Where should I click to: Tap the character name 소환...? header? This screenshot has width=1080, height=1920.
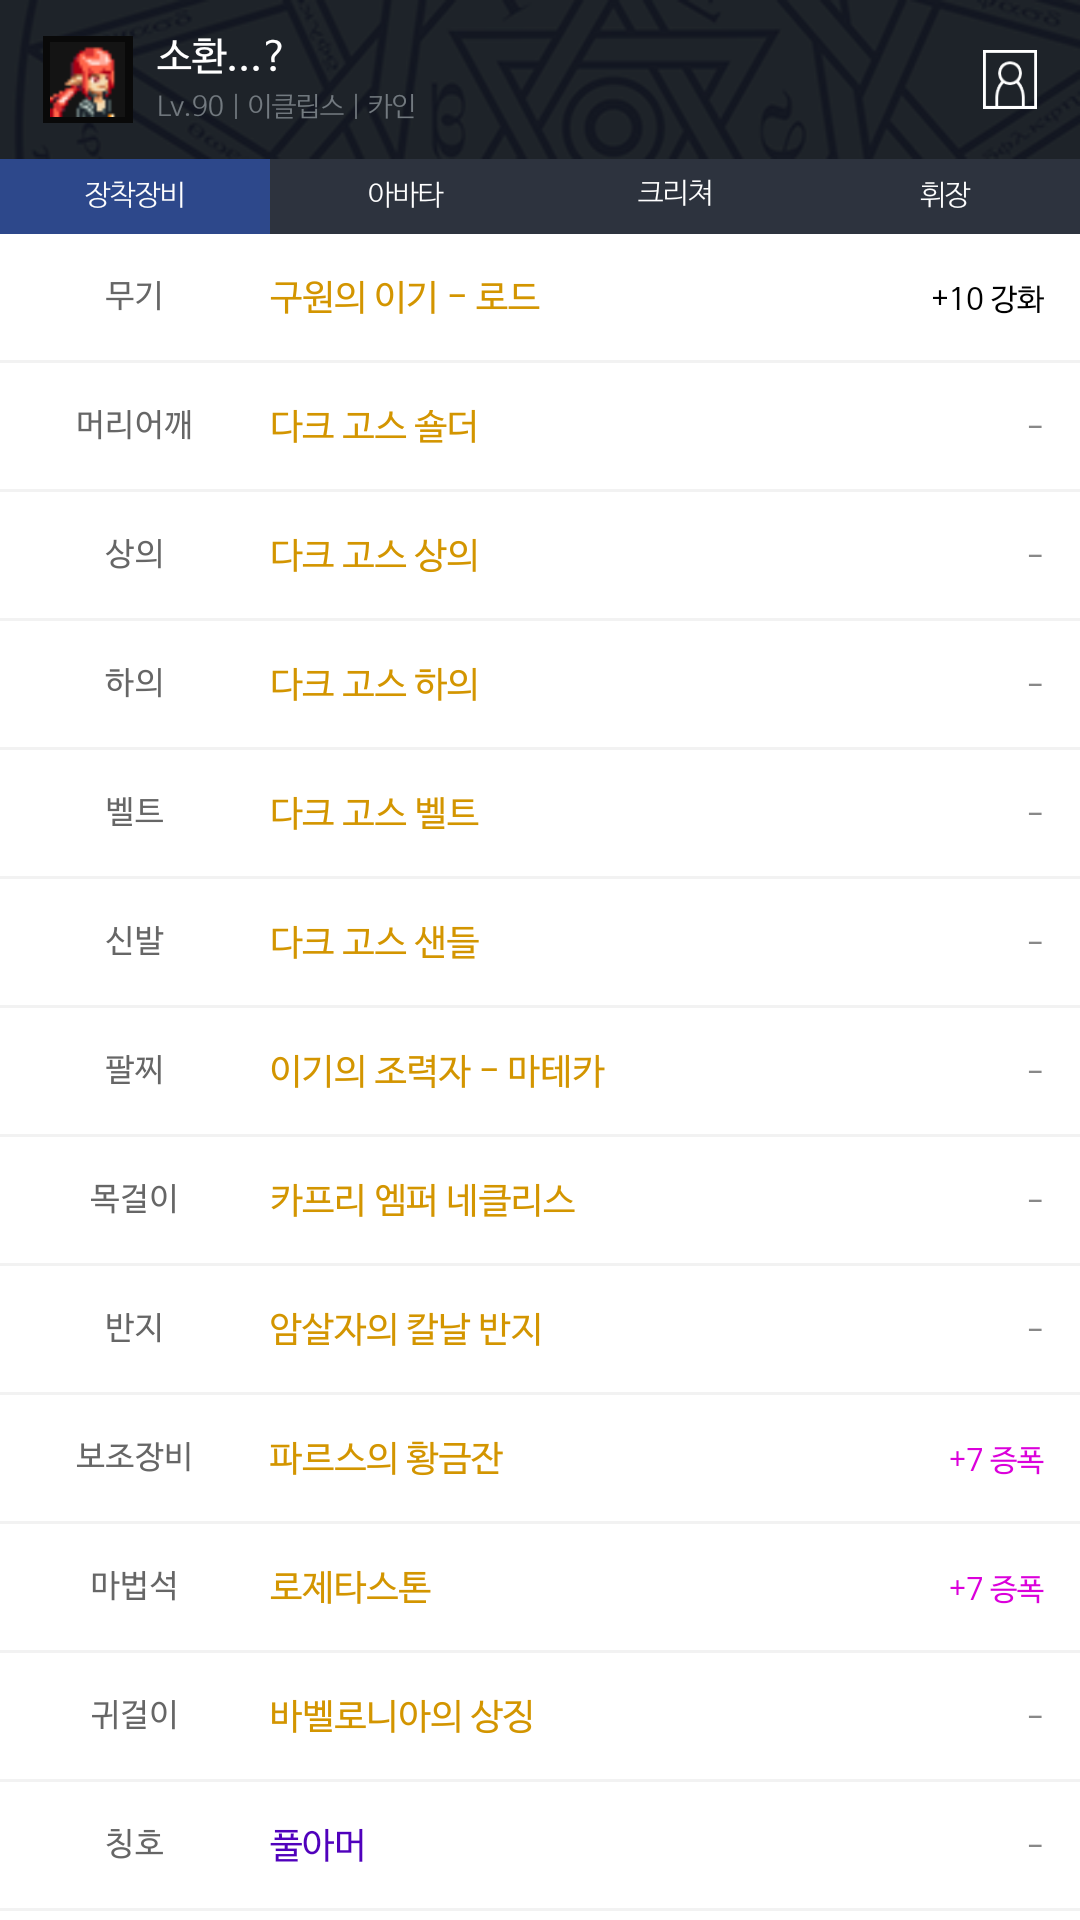pos(220,57)
